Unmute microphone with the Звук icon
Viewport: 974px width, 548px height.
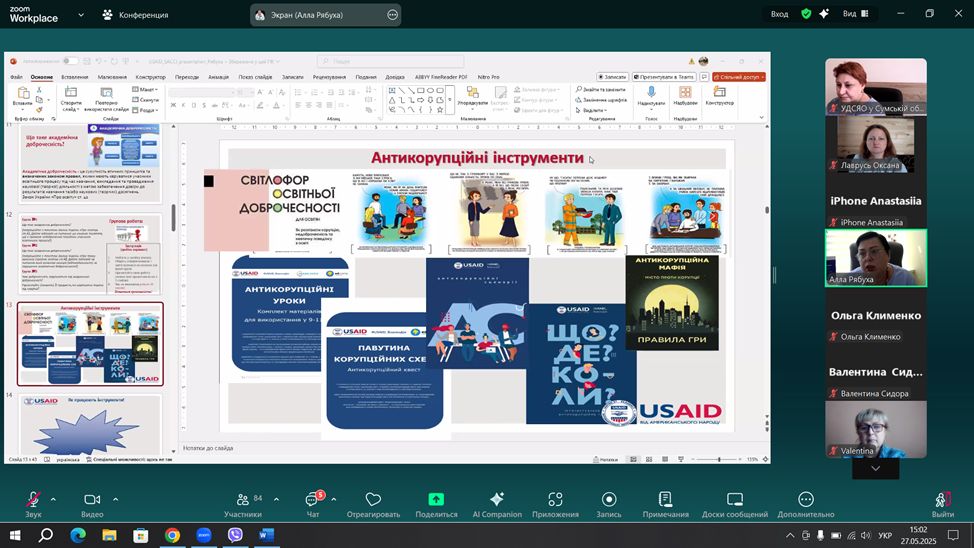33,499
